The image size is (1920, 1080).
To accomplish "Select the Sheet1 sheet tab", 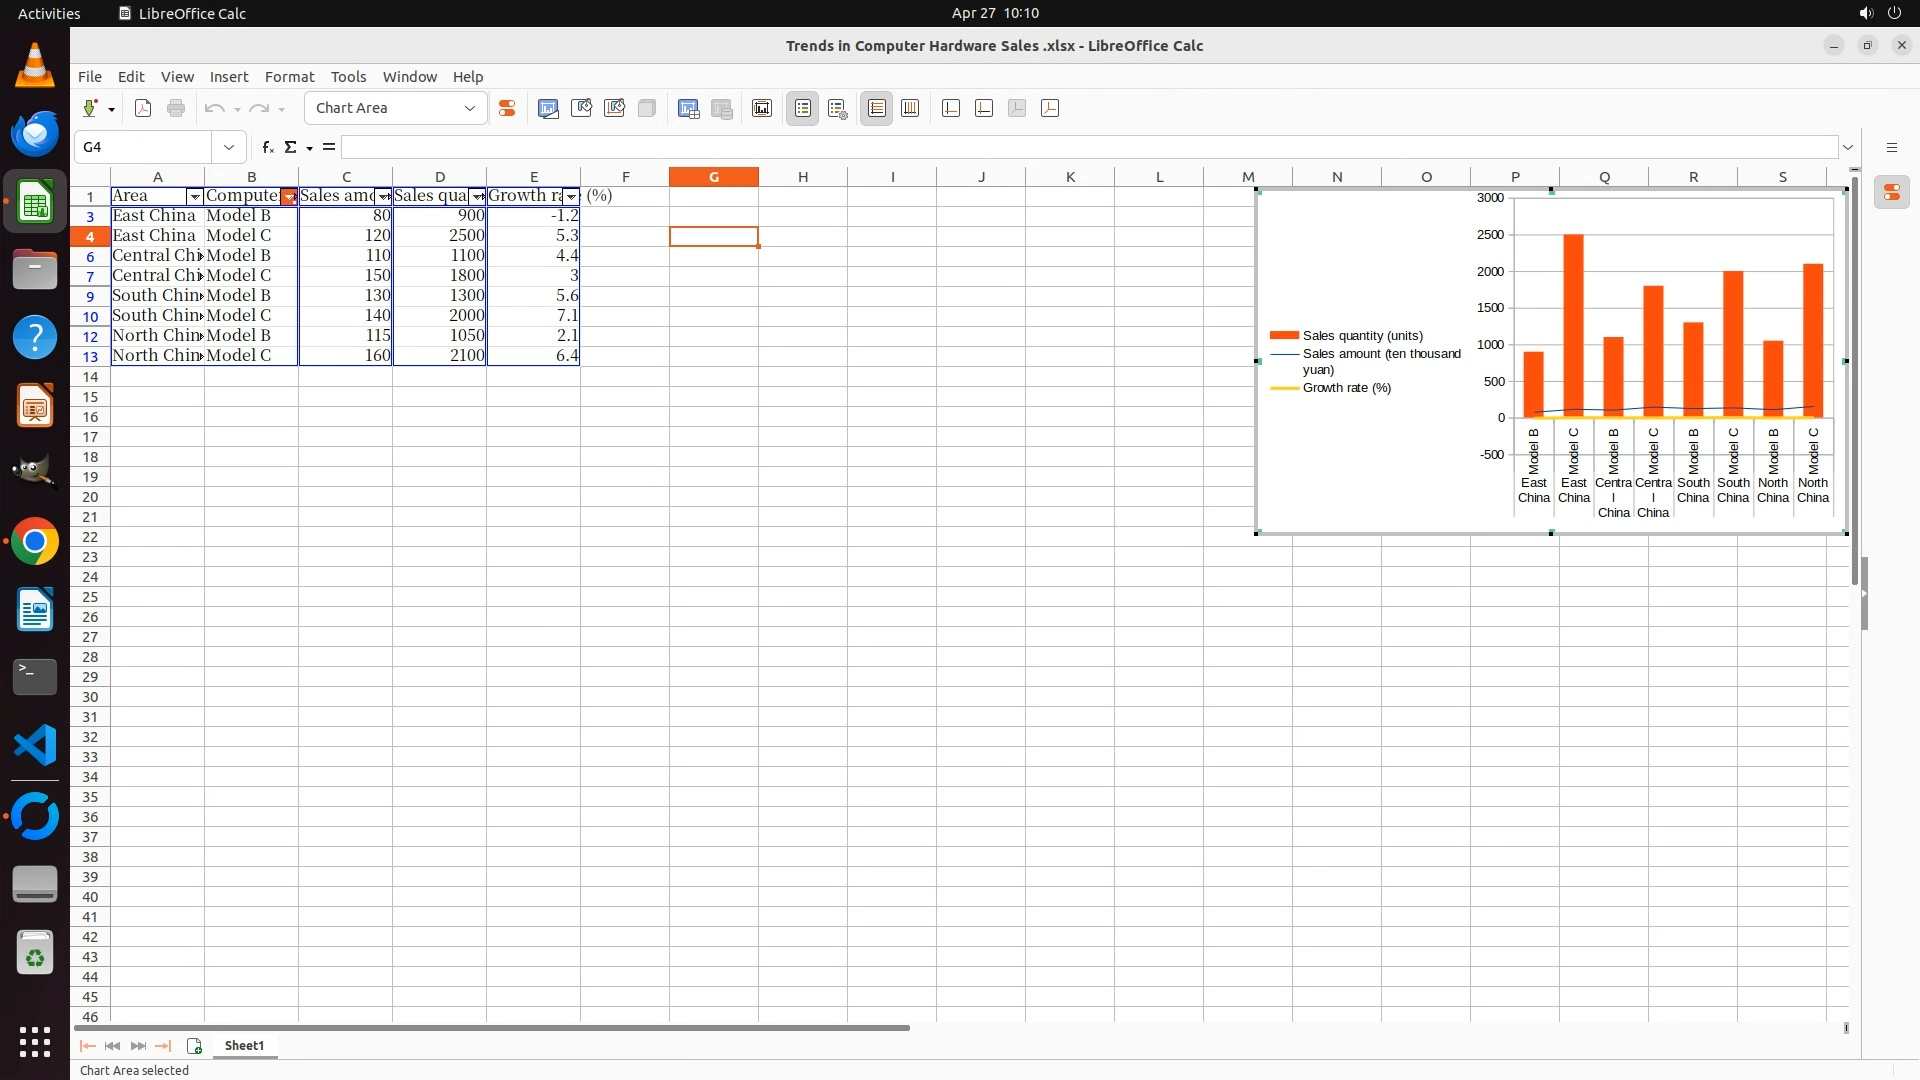I will (x=244, y=1046).
